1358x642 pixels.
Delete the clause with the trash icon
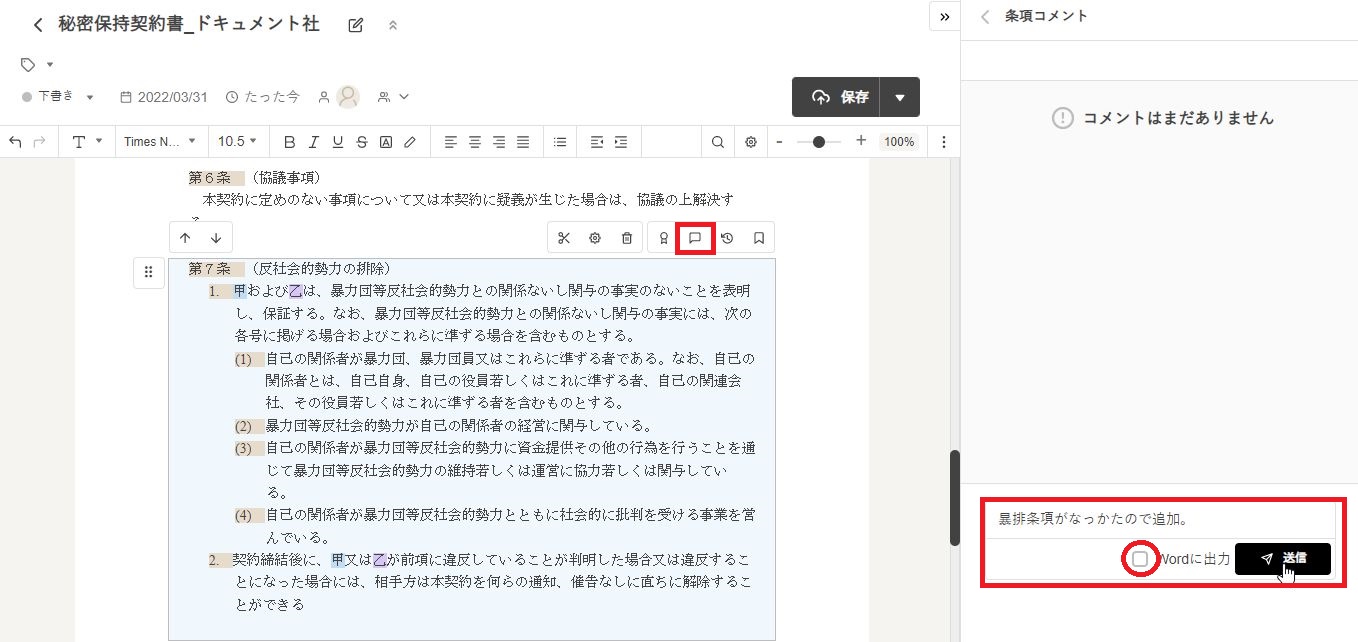pos(627,238)
